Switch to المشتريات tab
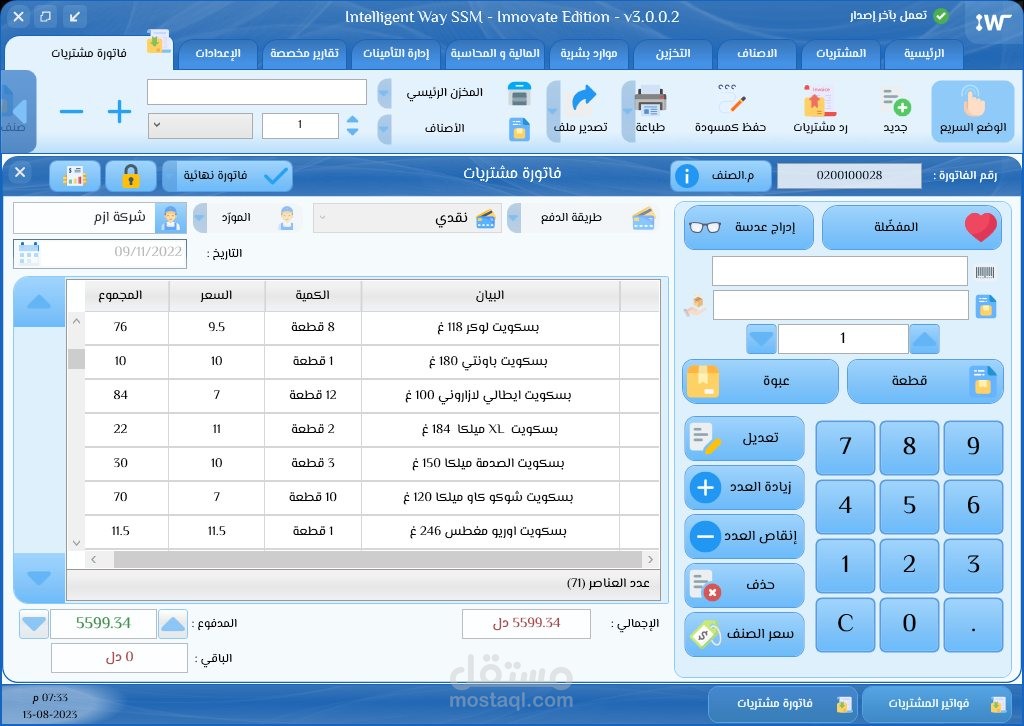 click(x=841, y=54)
